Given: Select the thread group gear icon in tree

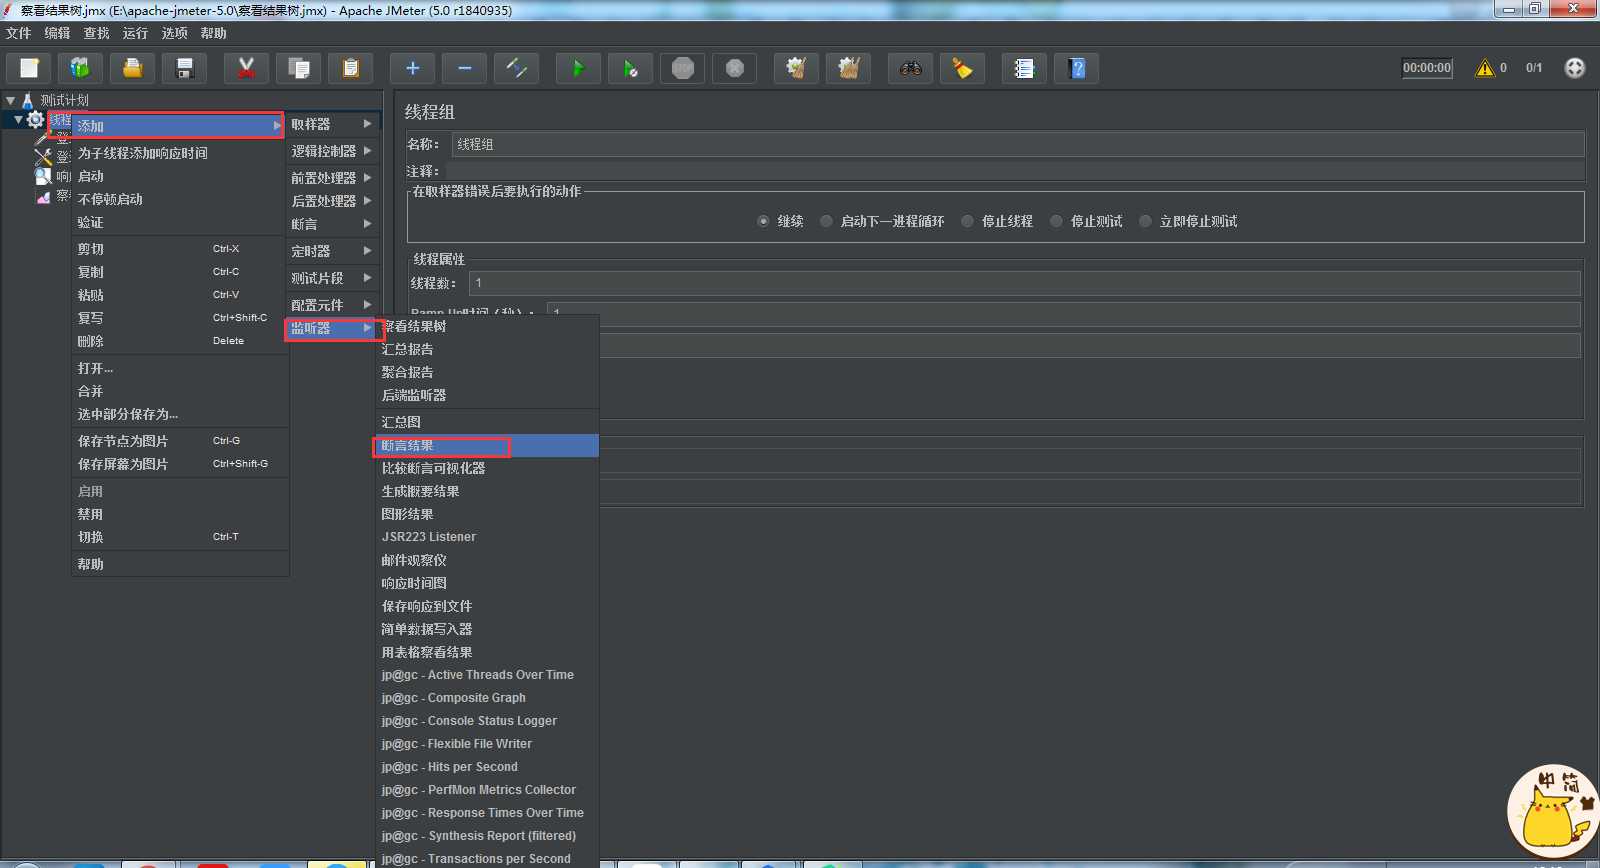Looking at the screenshot, I should point(35,120).
